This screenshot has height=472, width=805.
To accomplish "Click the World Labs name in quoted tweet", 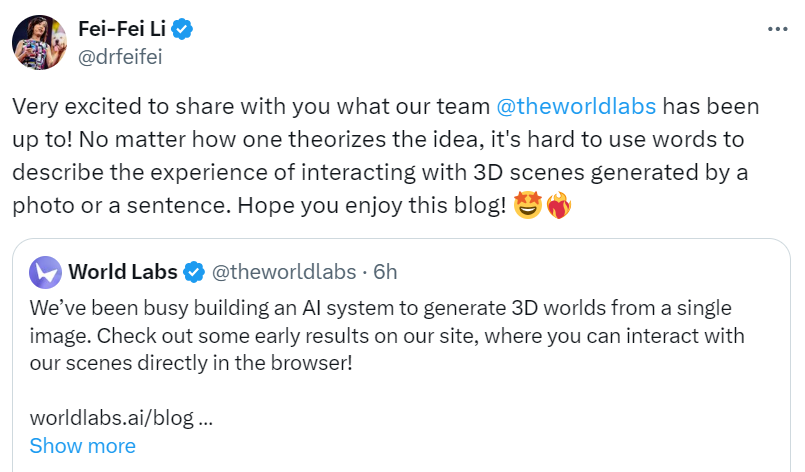I will [123, 272].
